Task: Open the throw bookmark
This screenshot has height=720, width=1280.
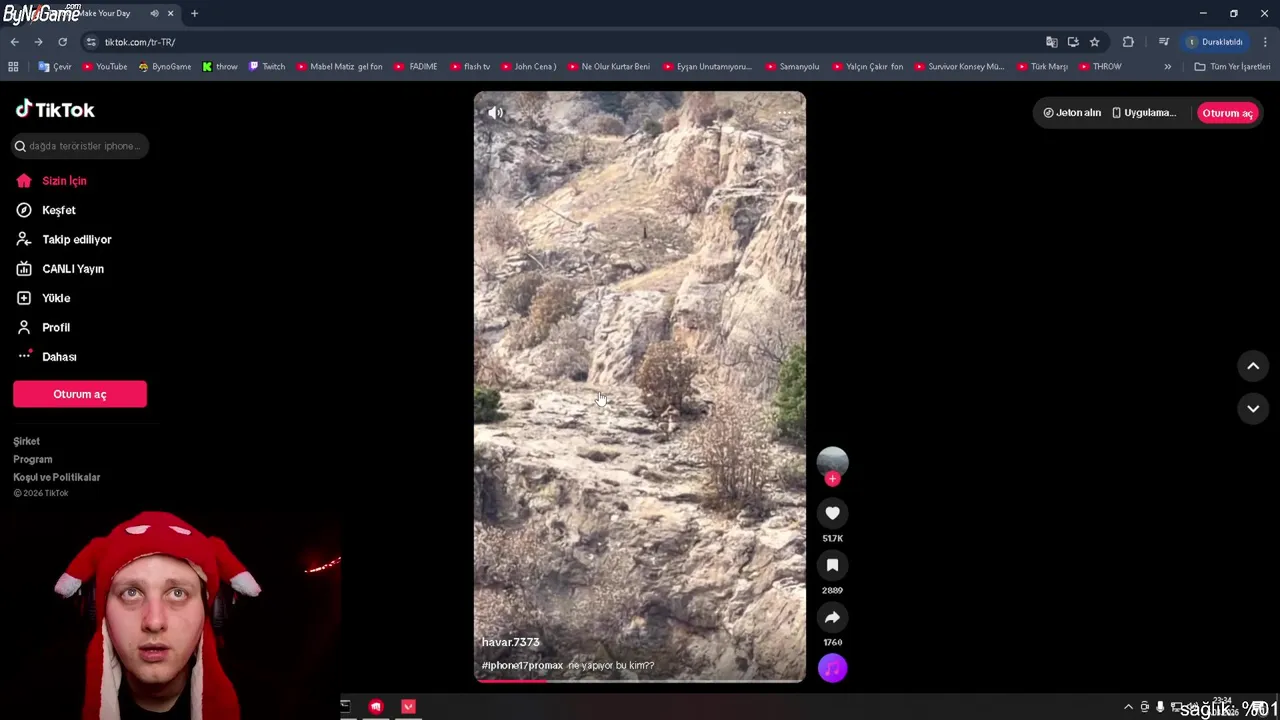Action: point(220,67)
